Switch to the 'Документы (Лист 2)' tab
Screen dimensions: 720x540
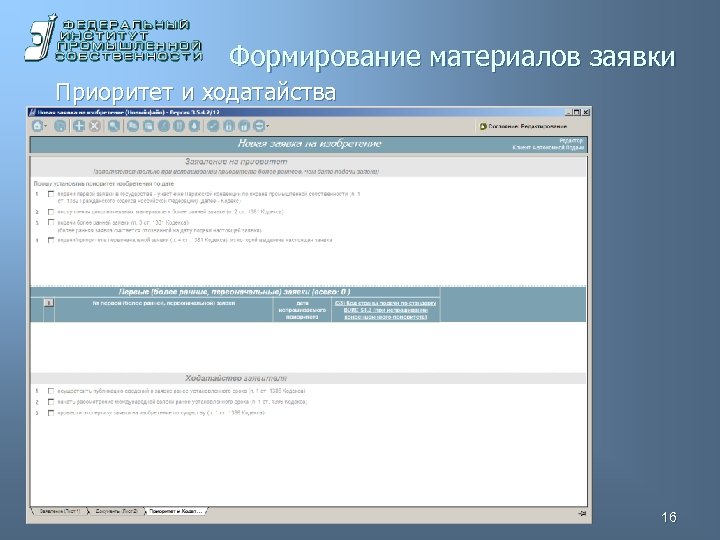tap(117, 511)
